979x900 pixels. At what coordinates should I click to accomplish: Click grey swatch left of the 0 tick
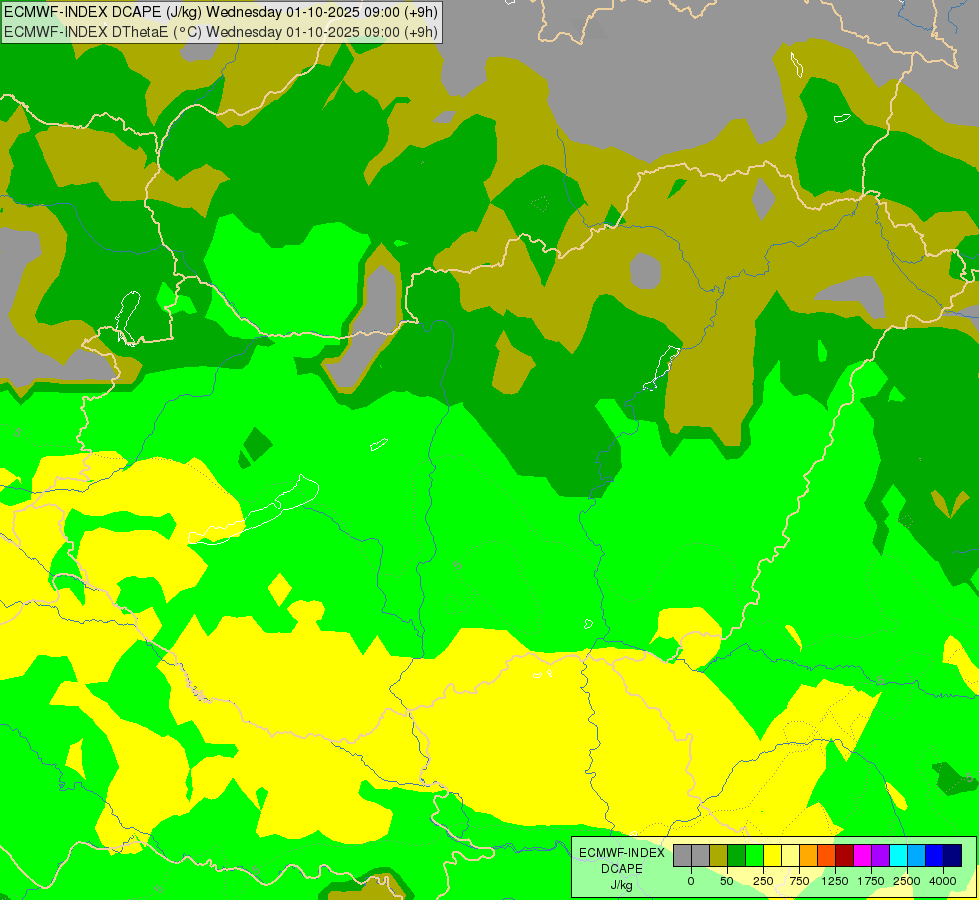coord(682,855)
